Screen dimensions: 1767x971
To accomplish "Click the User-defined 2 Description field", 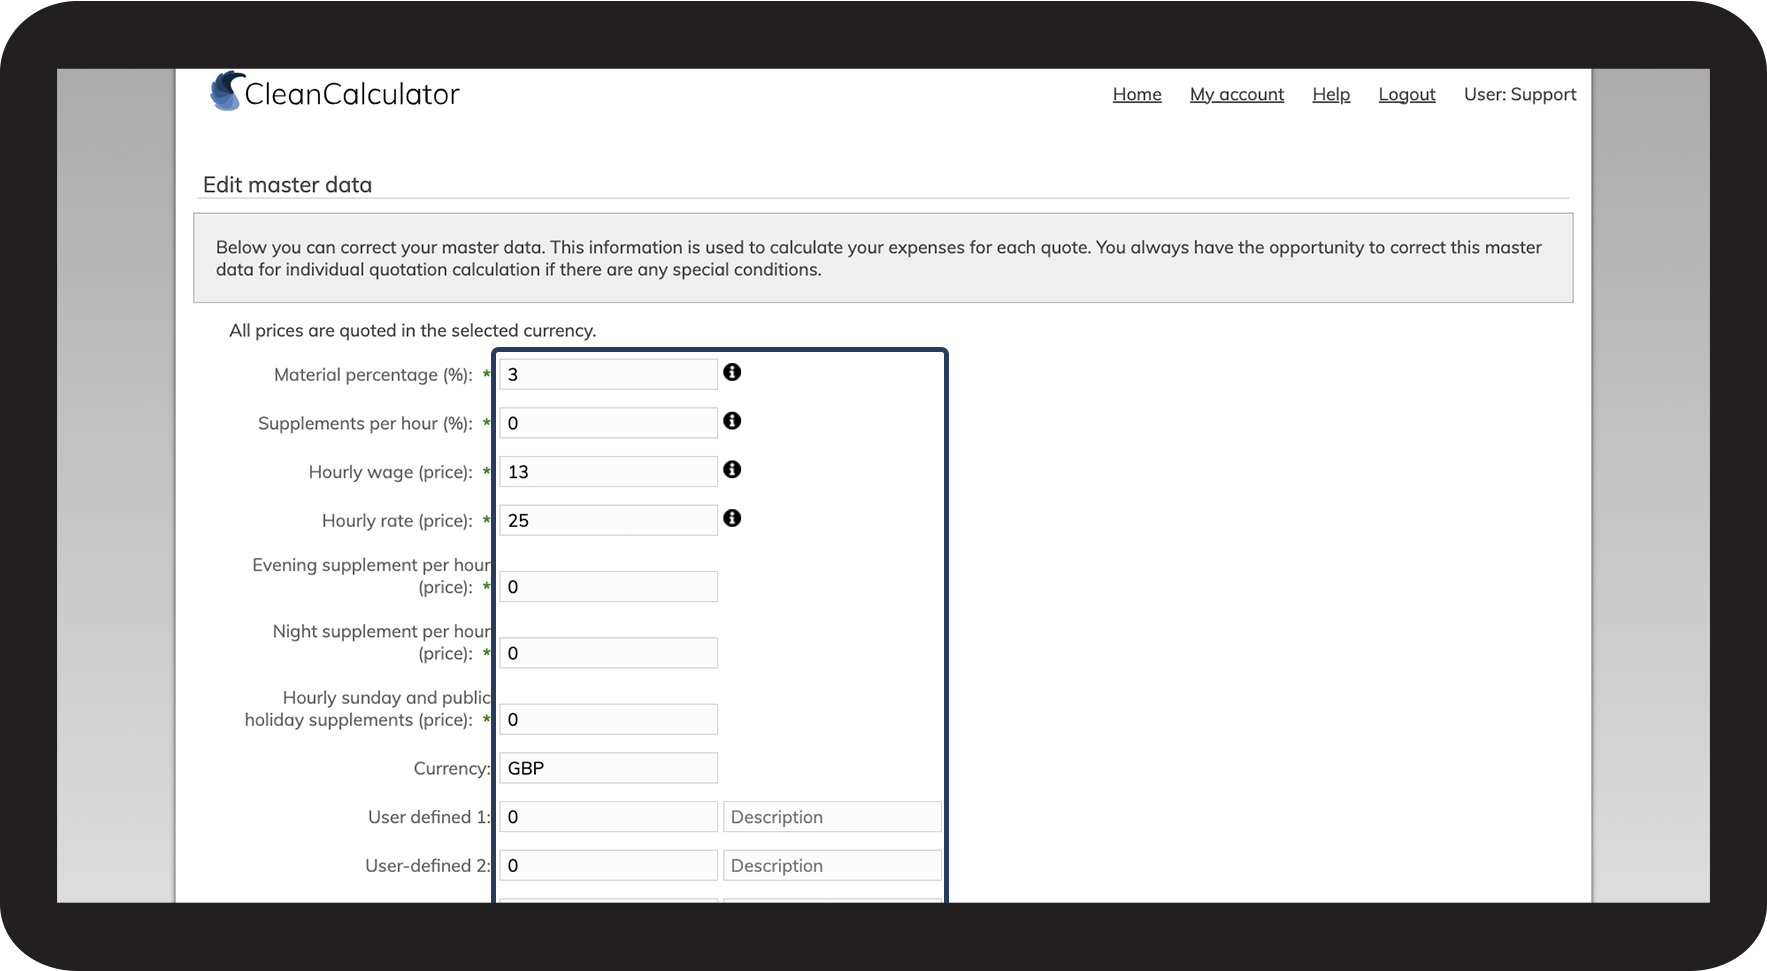I will pyautogui.click(x=832, y=865).
